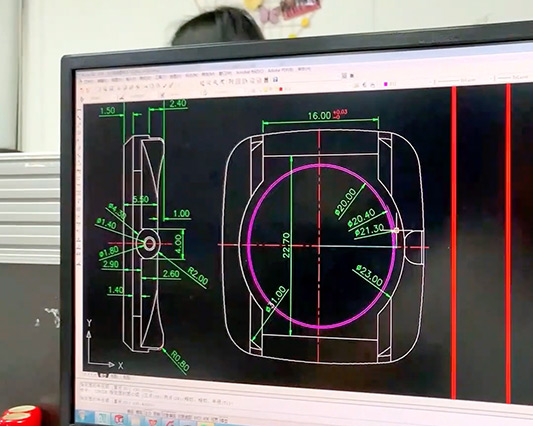
Task: Select the ø1.80 diameter dimension
Action: point(109,251)
